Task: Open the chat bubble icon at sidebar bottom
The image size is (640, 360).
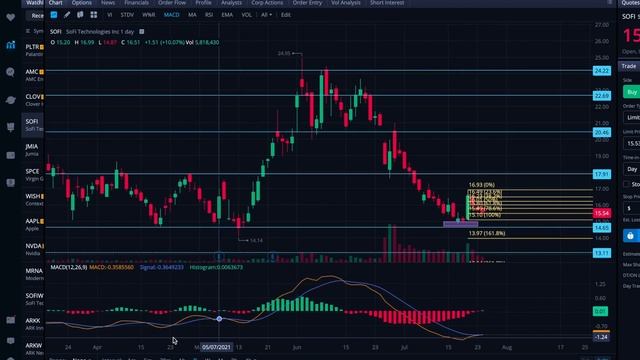Action: 11,340
